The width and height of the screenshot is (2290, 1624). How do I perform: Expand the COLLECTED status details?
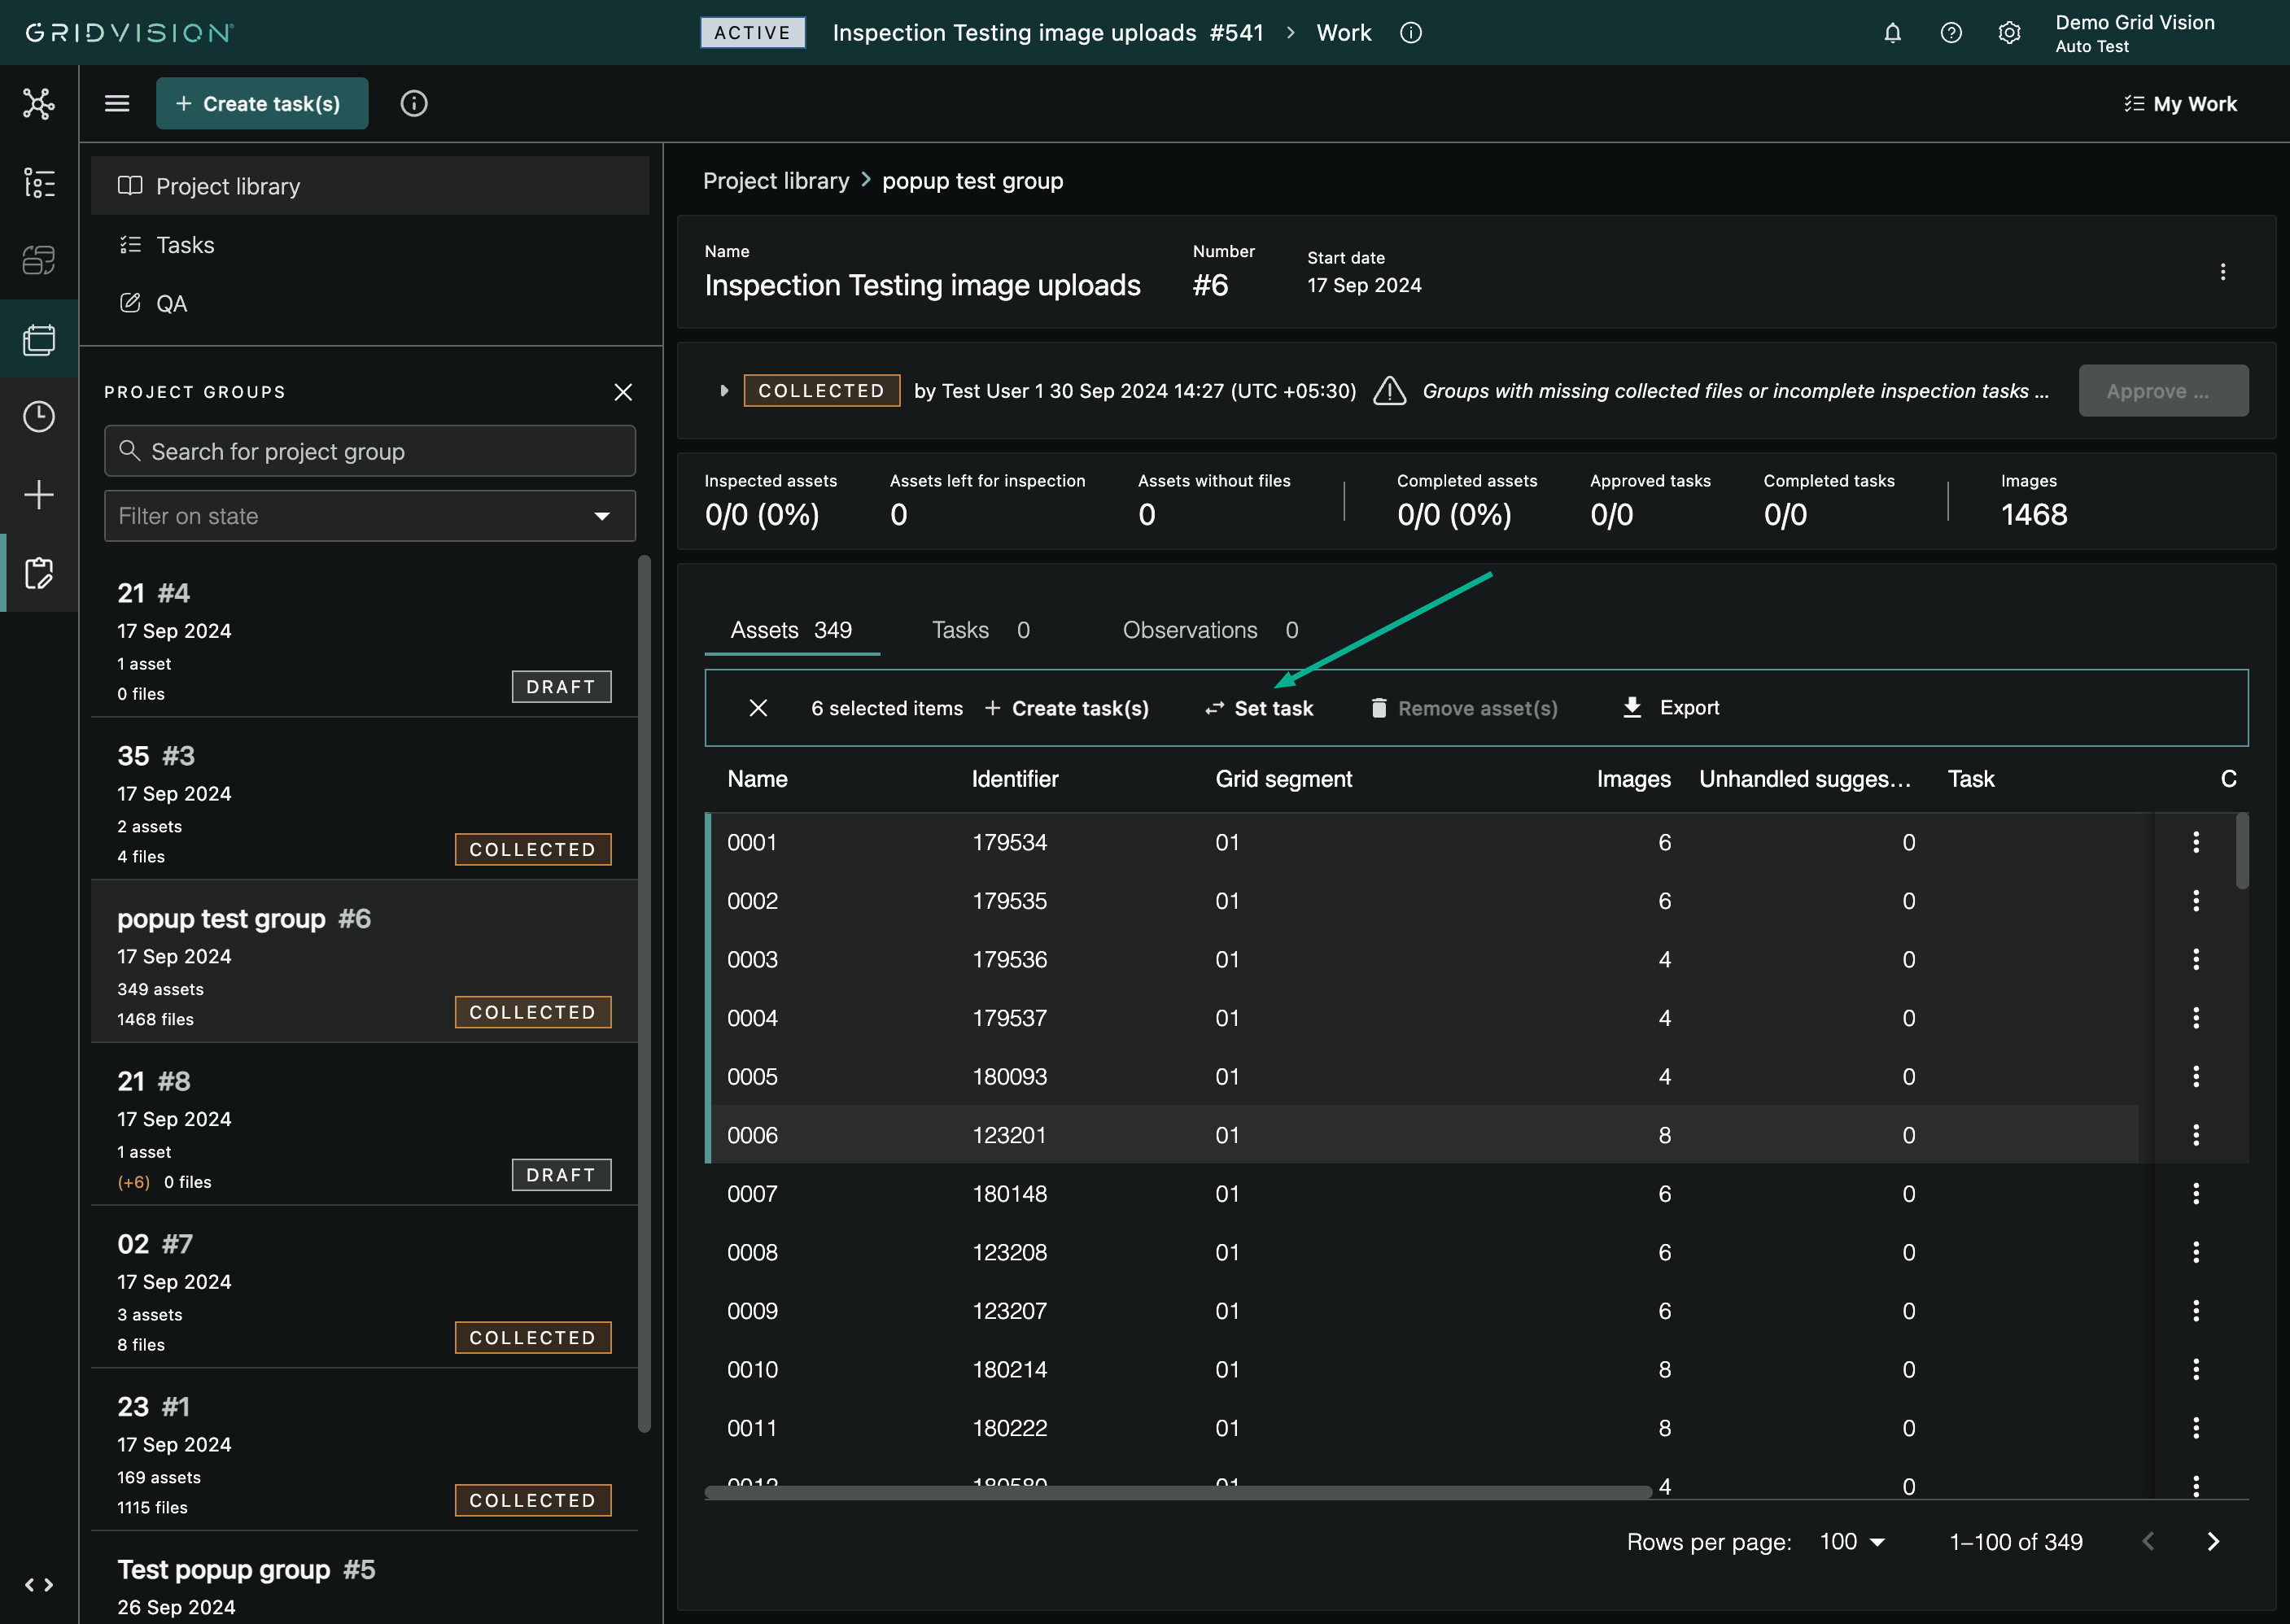[724, 391]
